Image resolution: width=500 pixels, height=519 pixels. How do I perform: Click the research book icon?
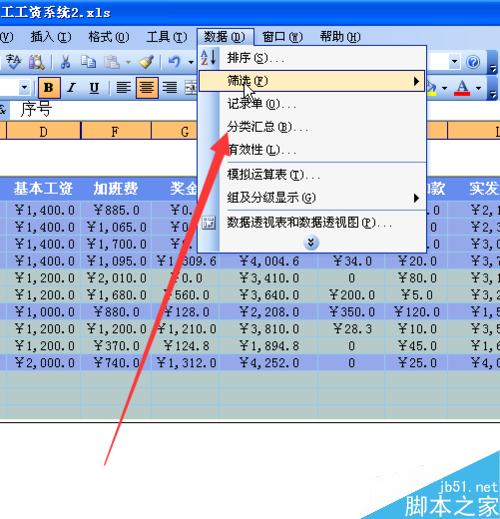pyautogui.click(x=36, y=62)
